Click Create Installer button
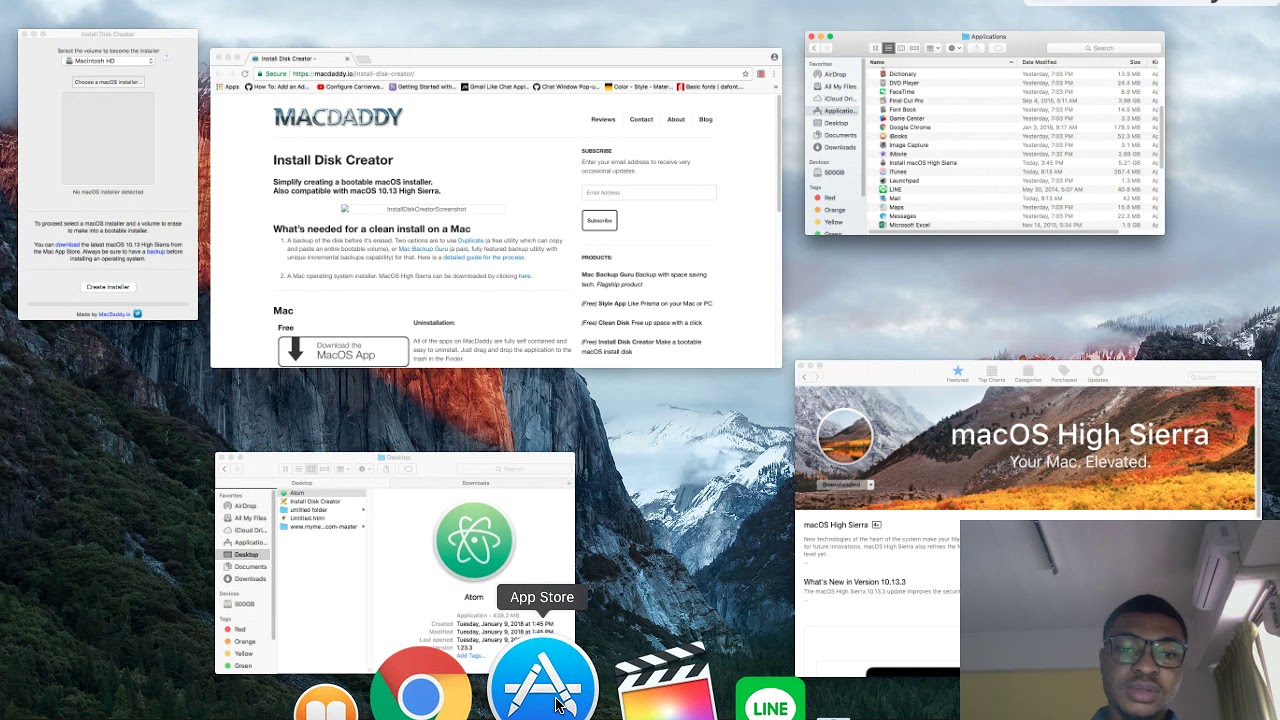The width and height of the screenshot is (1280, 720). point(108,287)
